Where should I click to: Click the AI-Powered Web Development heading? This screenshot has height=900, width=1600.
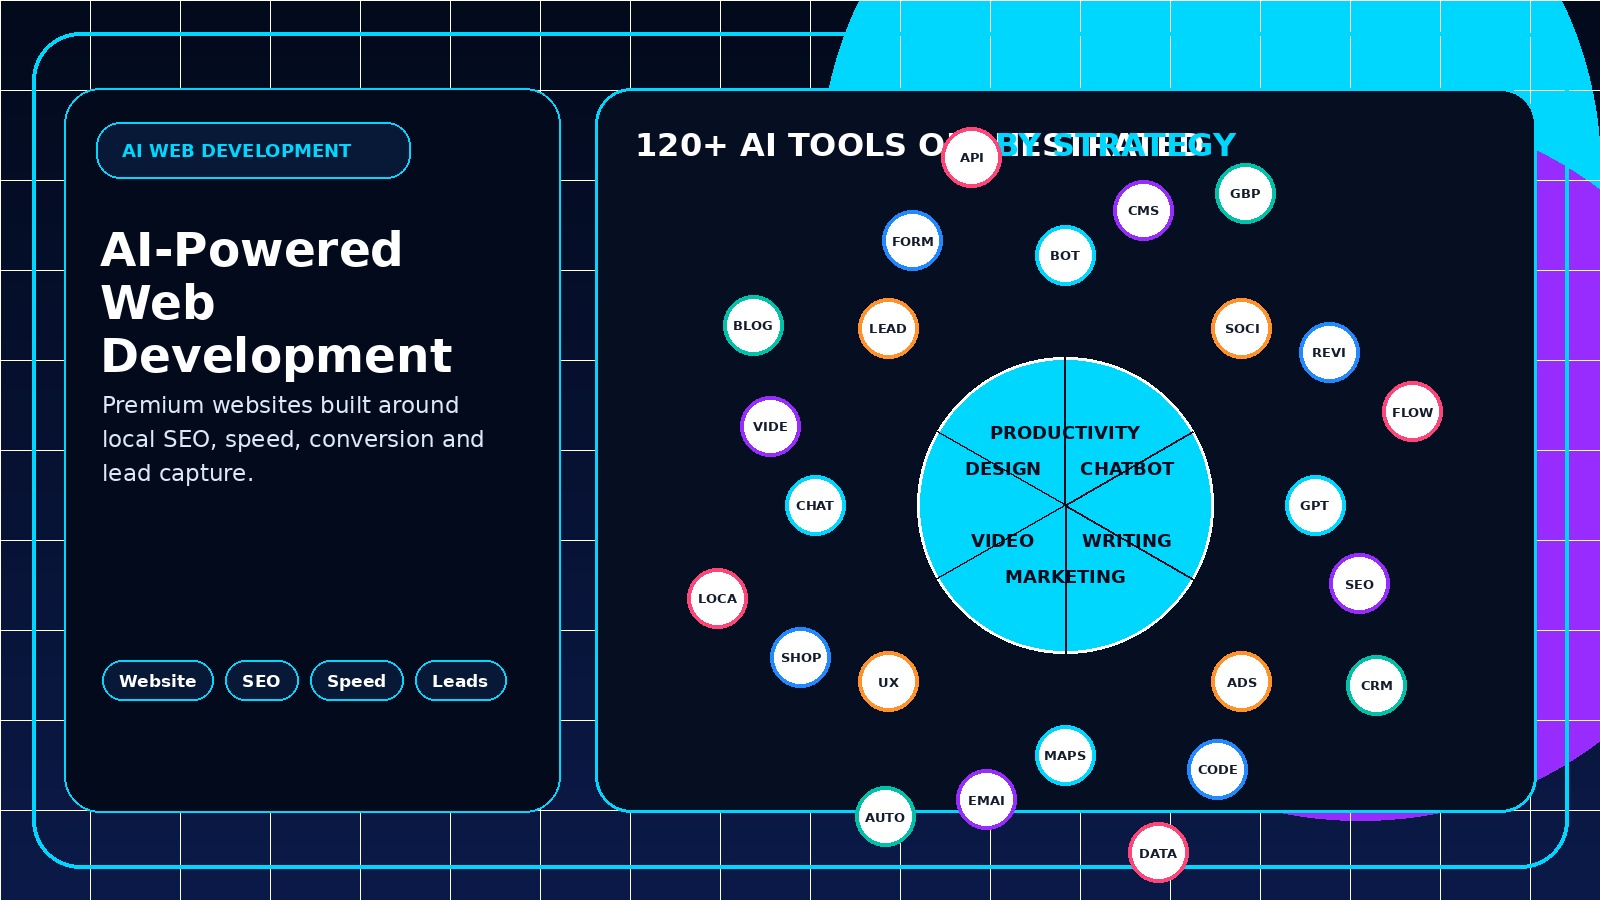(x=277, y=302)
